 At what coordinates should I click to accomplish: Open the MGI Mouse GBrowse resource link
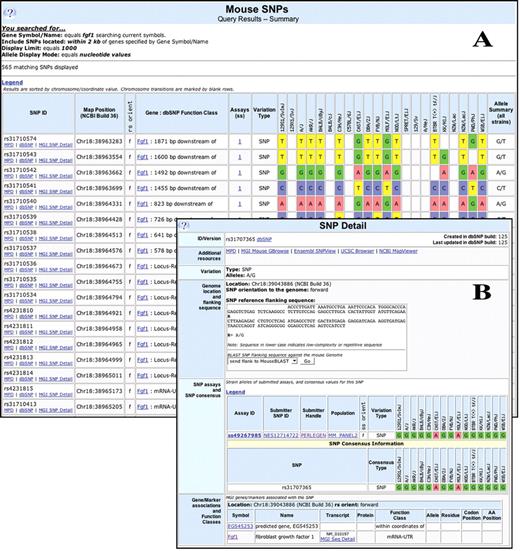[265, 251]
